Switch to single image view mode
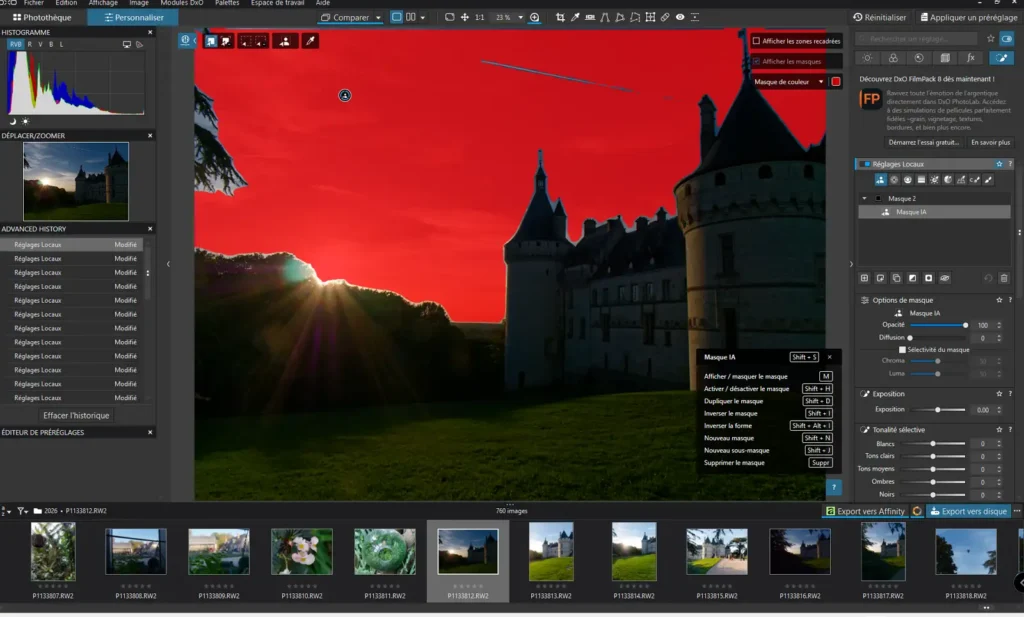This screenshot has height=617, width=1024. click(x=396, y=17)
